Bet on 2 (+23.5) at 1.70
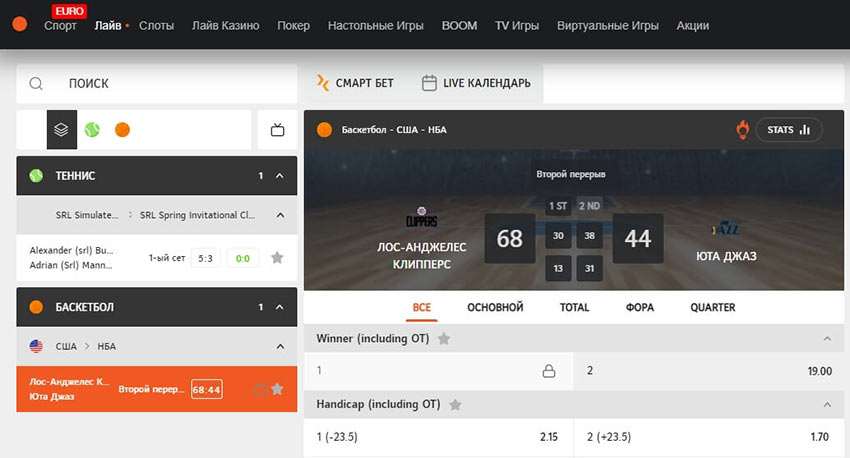Image resolution: width=850 pixels, height=458 pixels. [x=709, y=437]
